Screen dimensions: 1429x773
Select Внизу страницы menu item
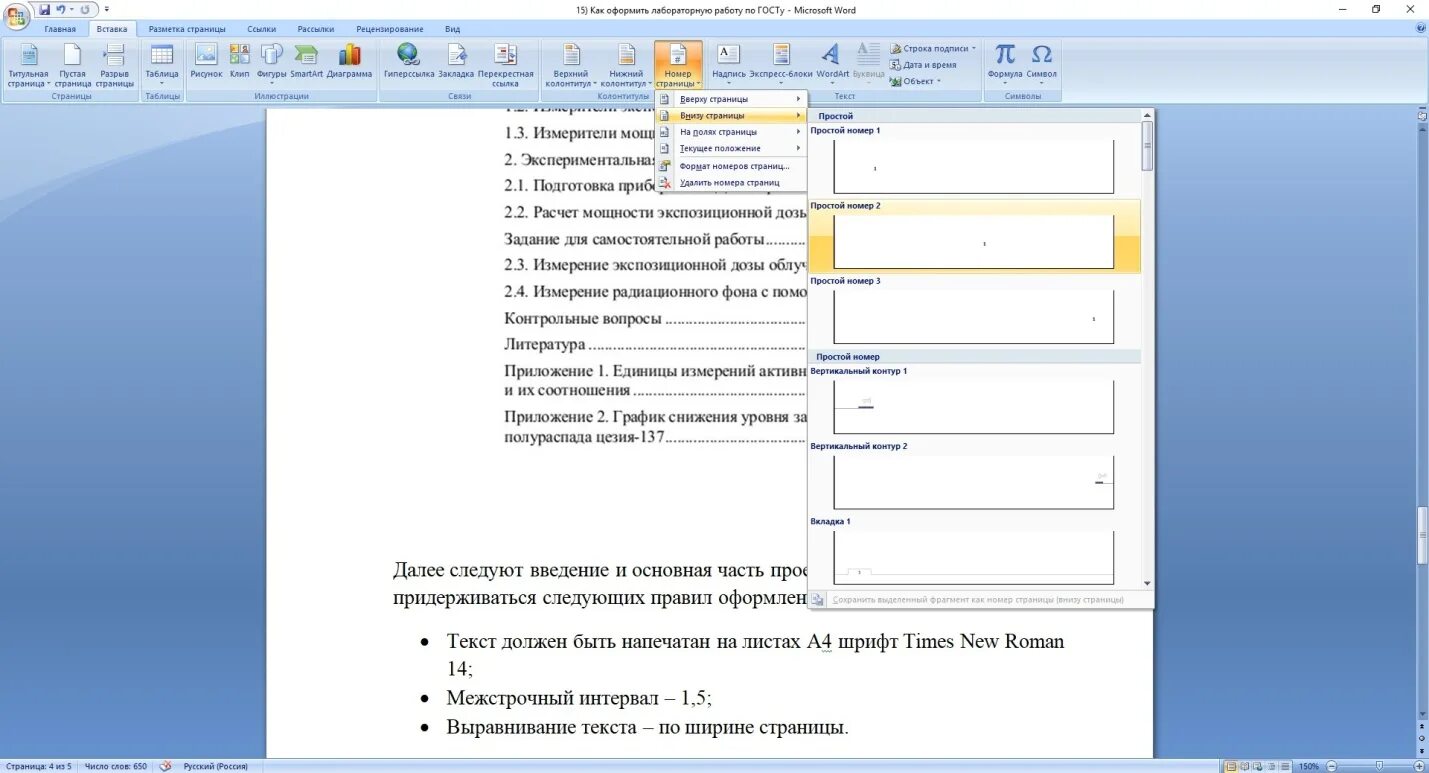pyautogui.click(x=731, y=115)
